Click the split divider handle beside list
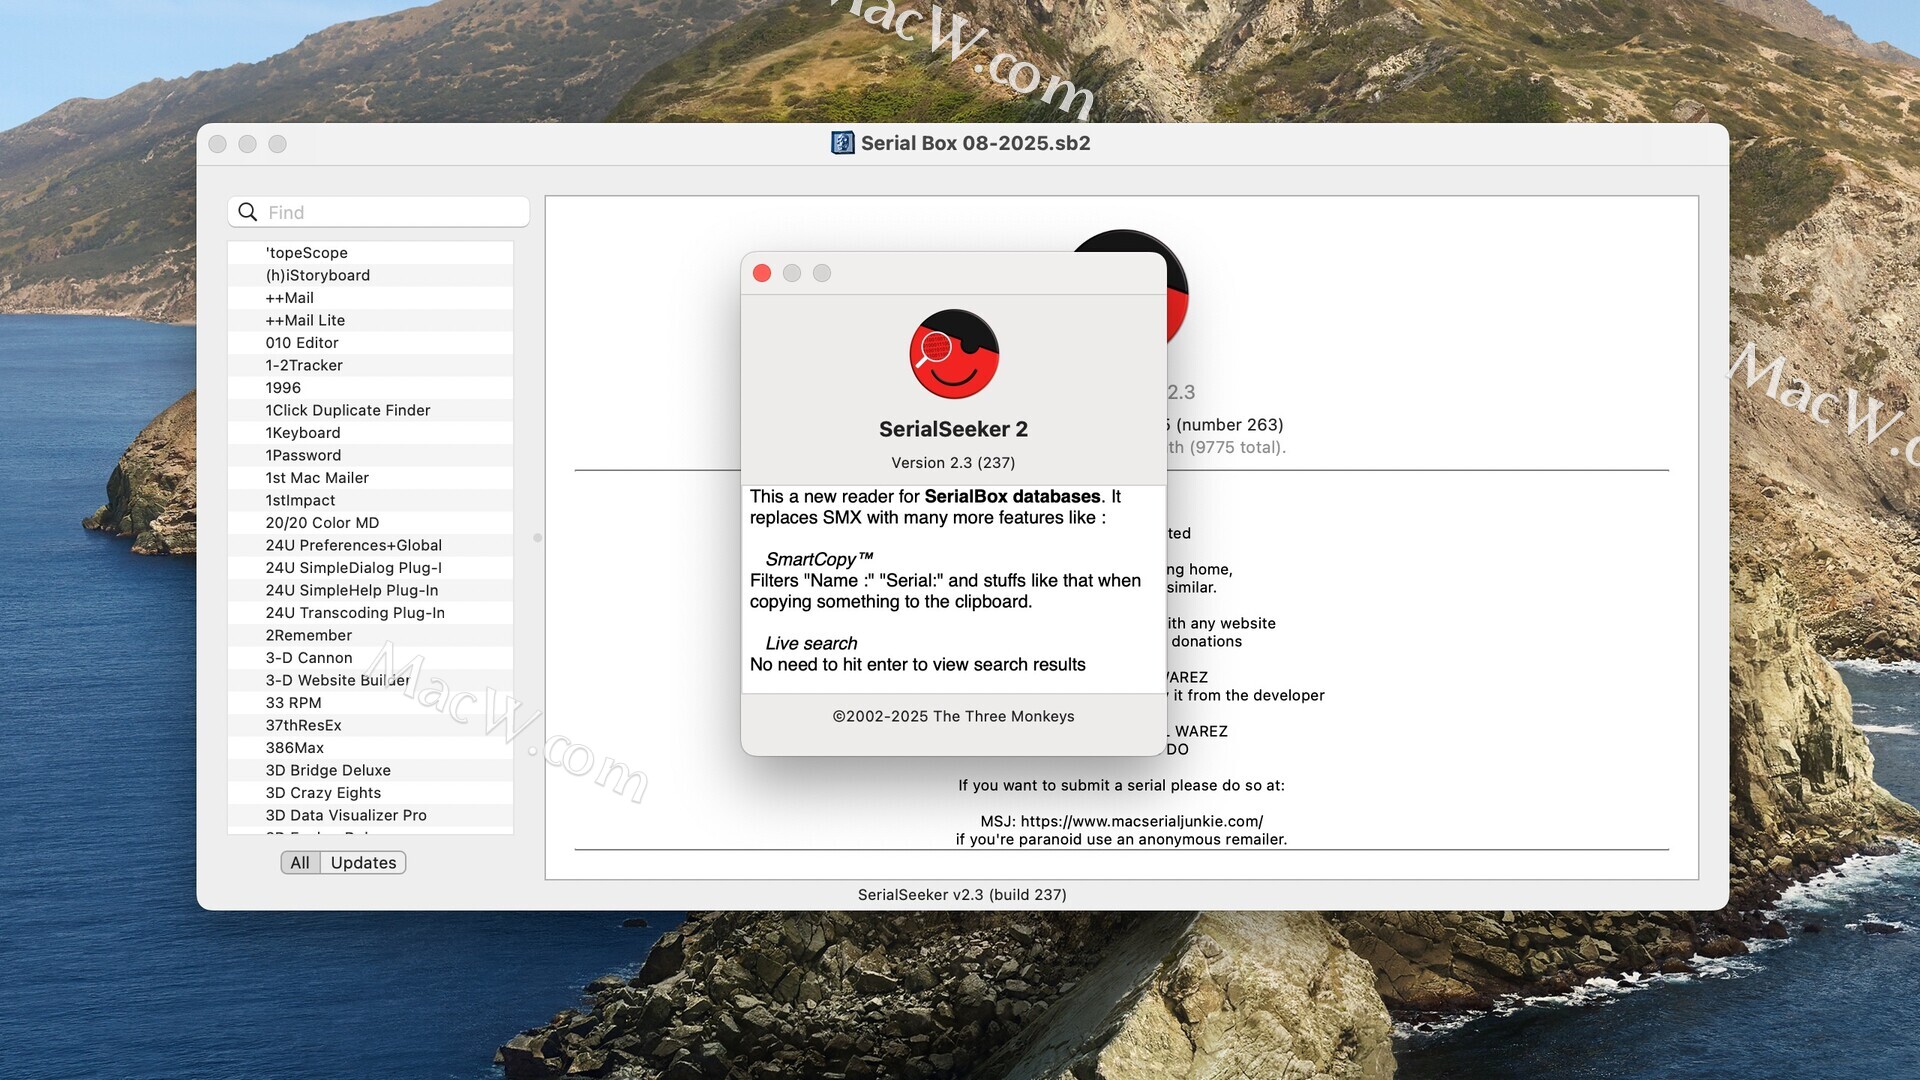1920x1080 pixels. [538, 538]
